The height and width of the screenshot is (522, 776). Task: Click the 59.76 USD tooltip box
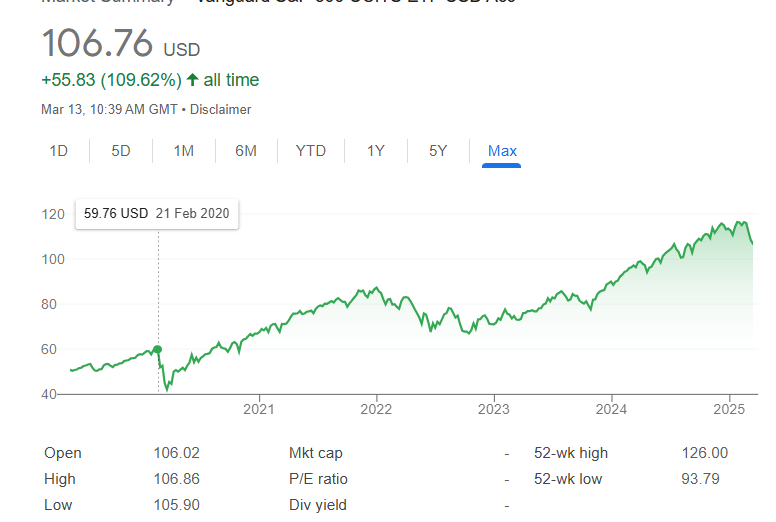[x=157, y=214]
